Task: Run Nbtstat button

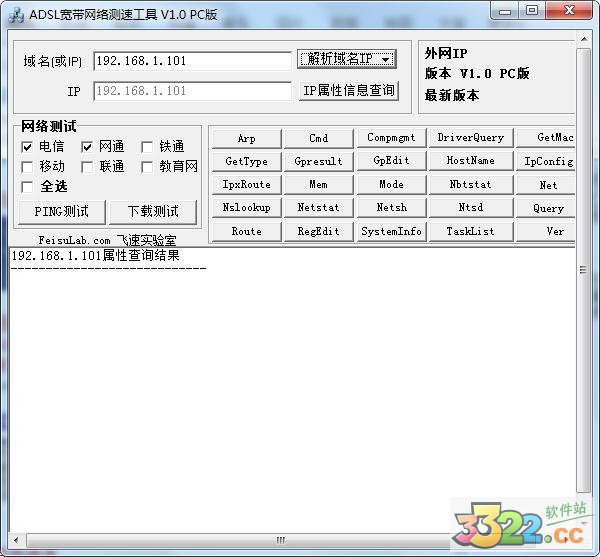Action: click(471, 185)
